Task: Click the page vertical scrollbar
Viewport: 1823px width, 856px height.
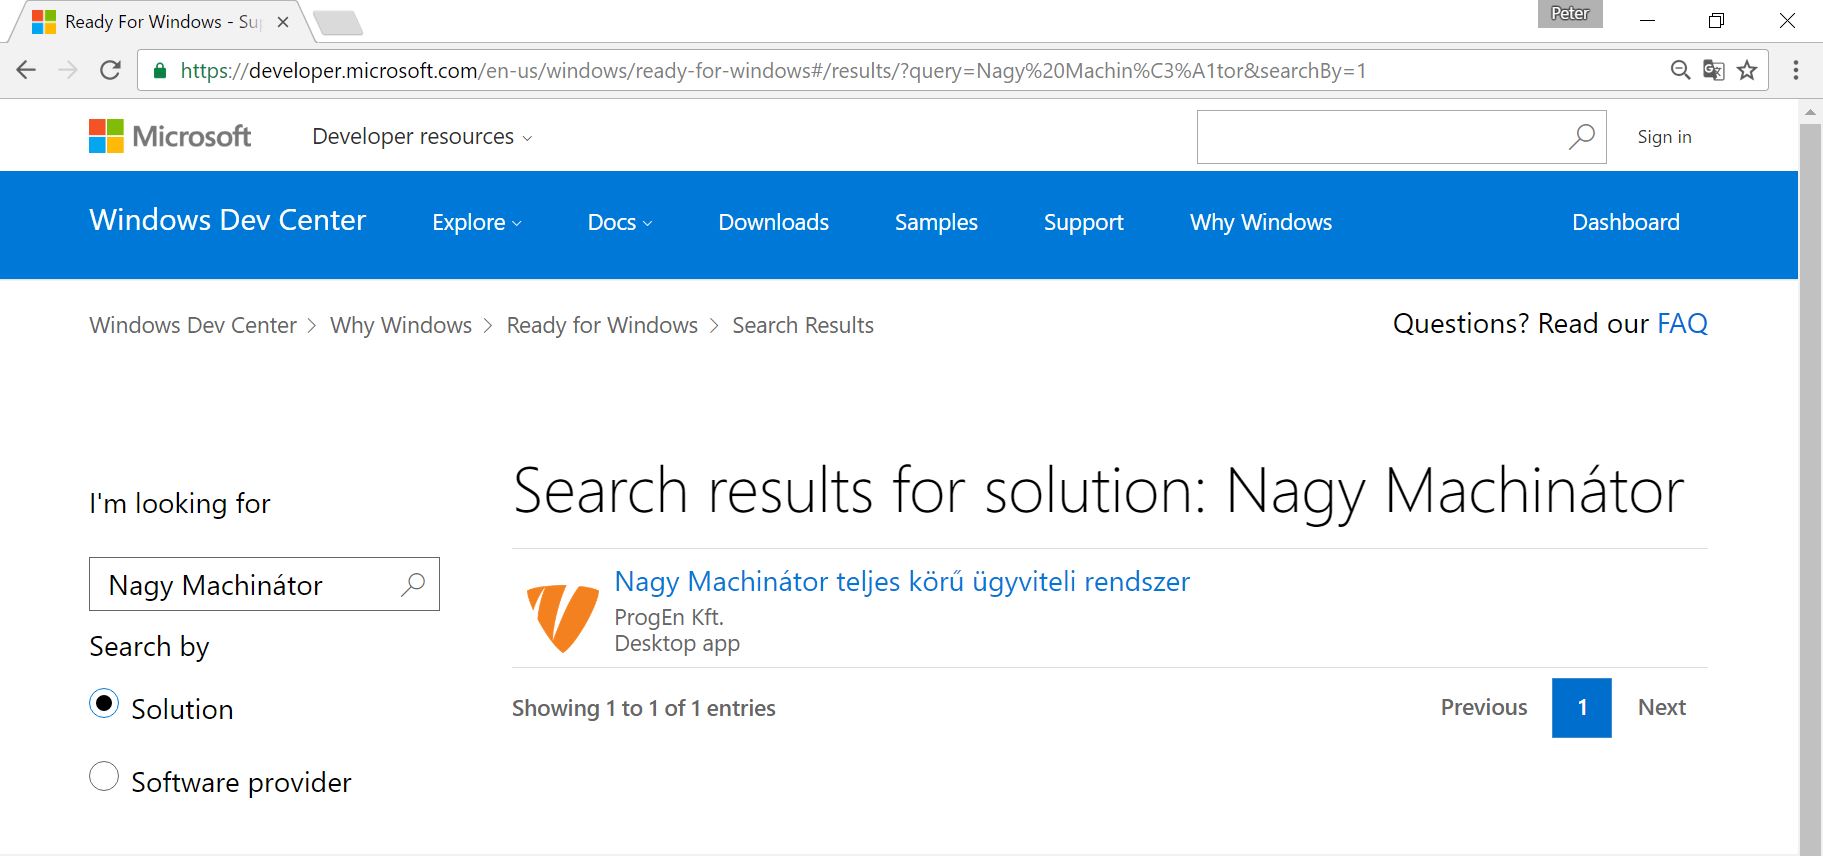Action: [1809, 480]
